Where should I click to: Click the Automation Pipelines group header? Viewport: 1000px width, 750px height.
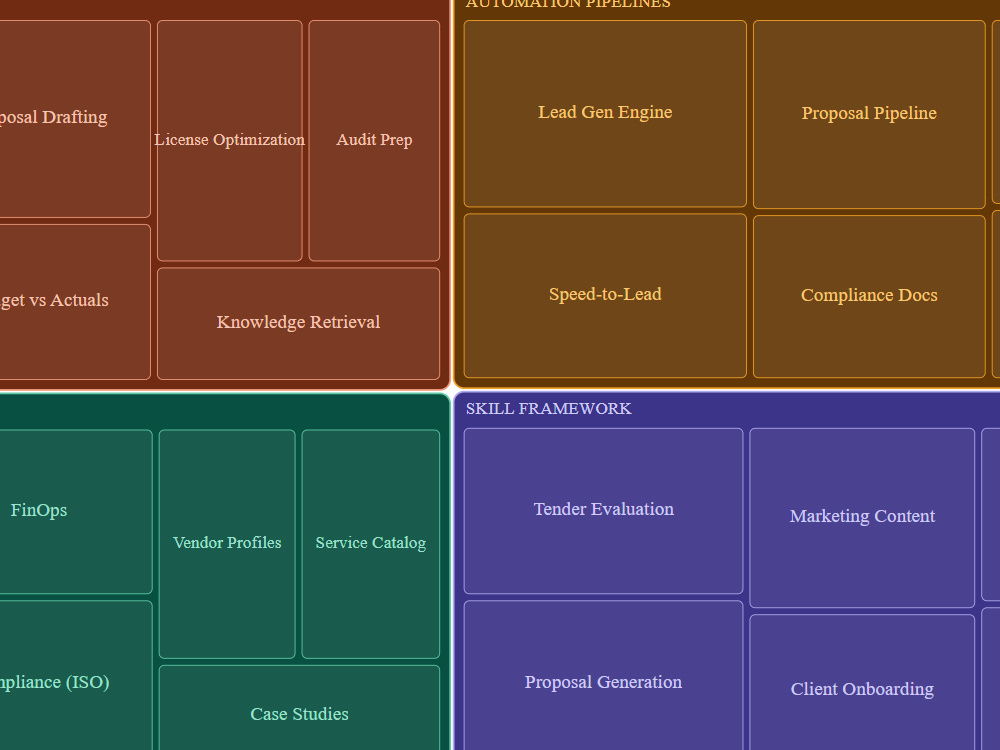click(x=568, y=4)
